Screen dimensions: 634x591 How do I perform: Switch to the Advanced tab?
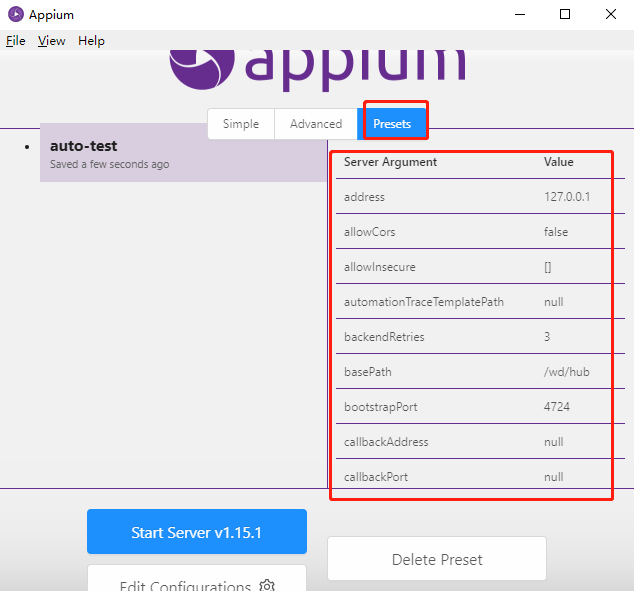point(316,124)
